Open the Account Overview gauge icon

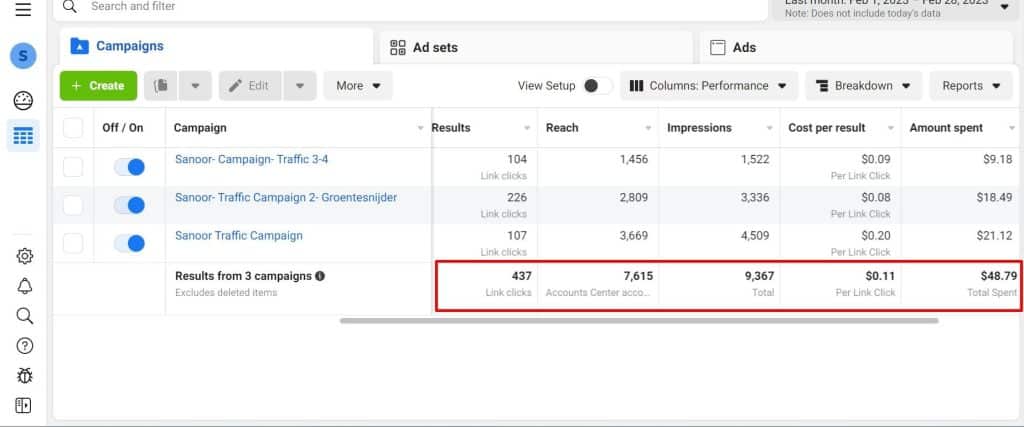click(x=23, y=101)
